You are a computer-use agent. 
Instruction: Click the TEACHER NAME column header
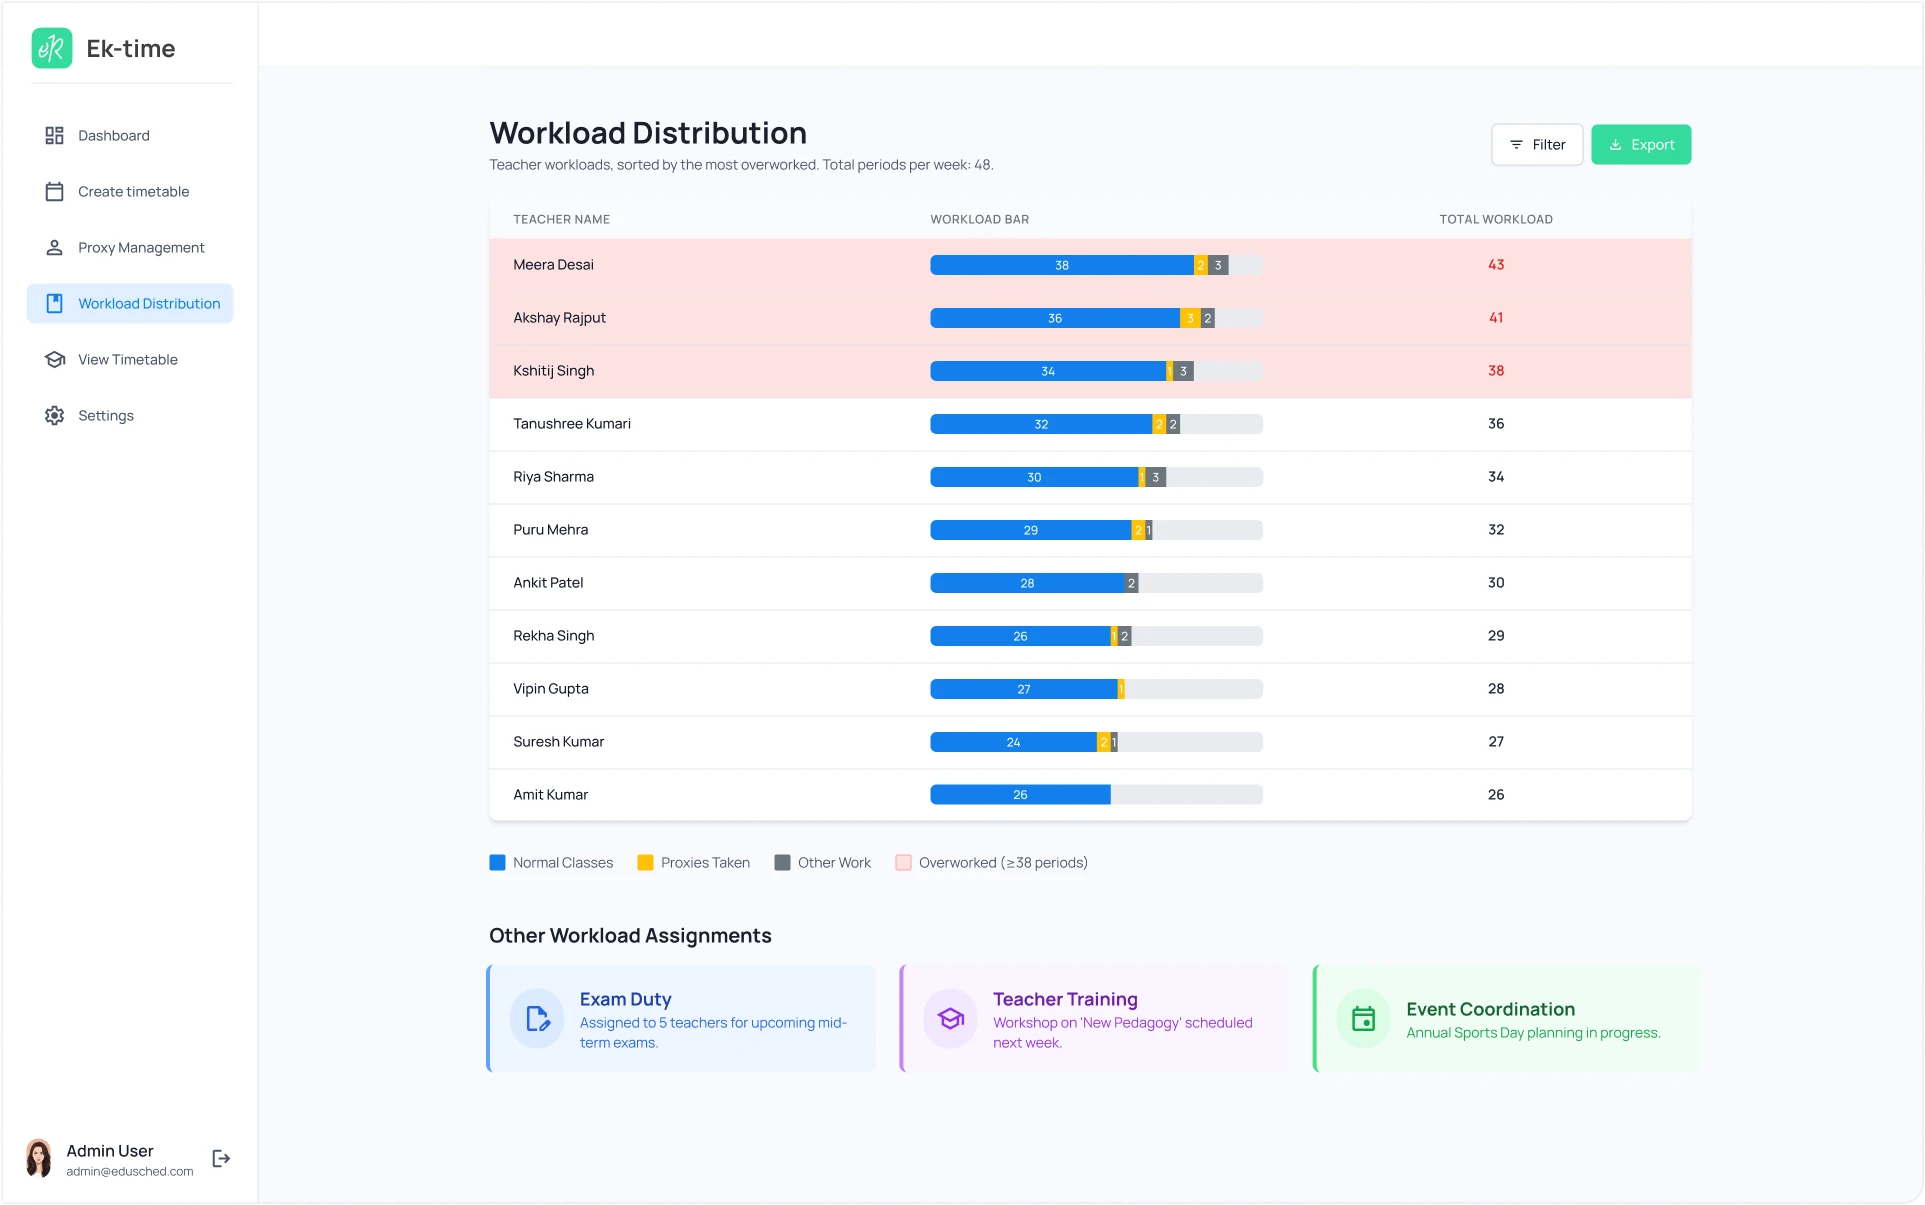tap(561, 220)
